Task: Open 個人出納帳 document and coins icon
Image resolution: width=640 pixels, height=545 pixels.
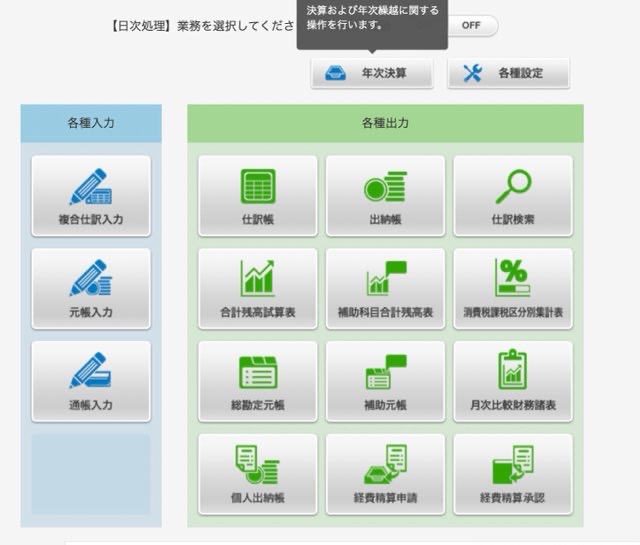Action: [x=257, y=465]
